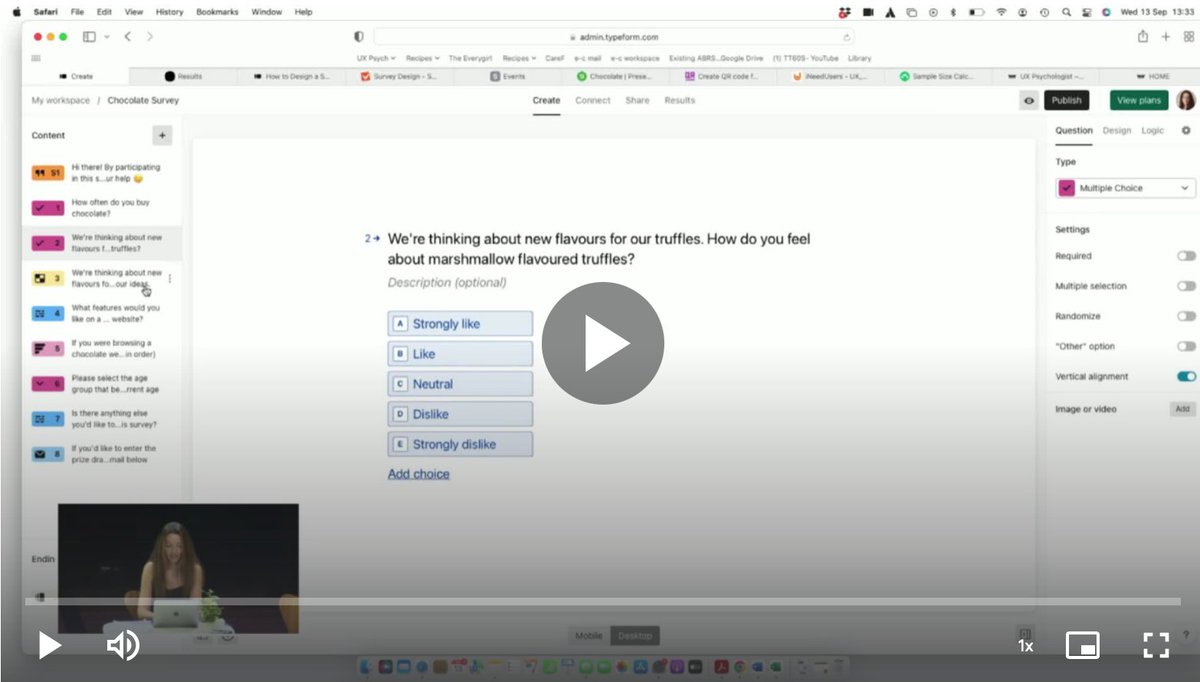Toggle the Required switch
The image size is (1200, 682).
coord(1186,256)
